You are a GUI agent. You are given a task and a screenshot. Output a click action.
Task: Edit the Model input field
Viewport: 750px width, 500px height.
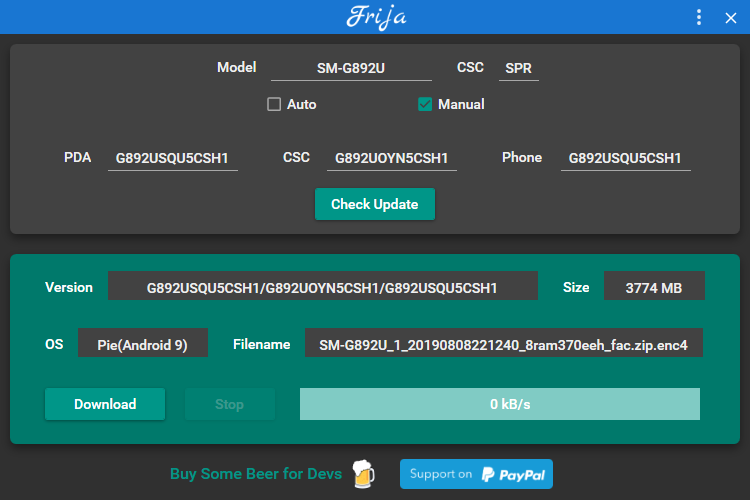tap(351, 68)
